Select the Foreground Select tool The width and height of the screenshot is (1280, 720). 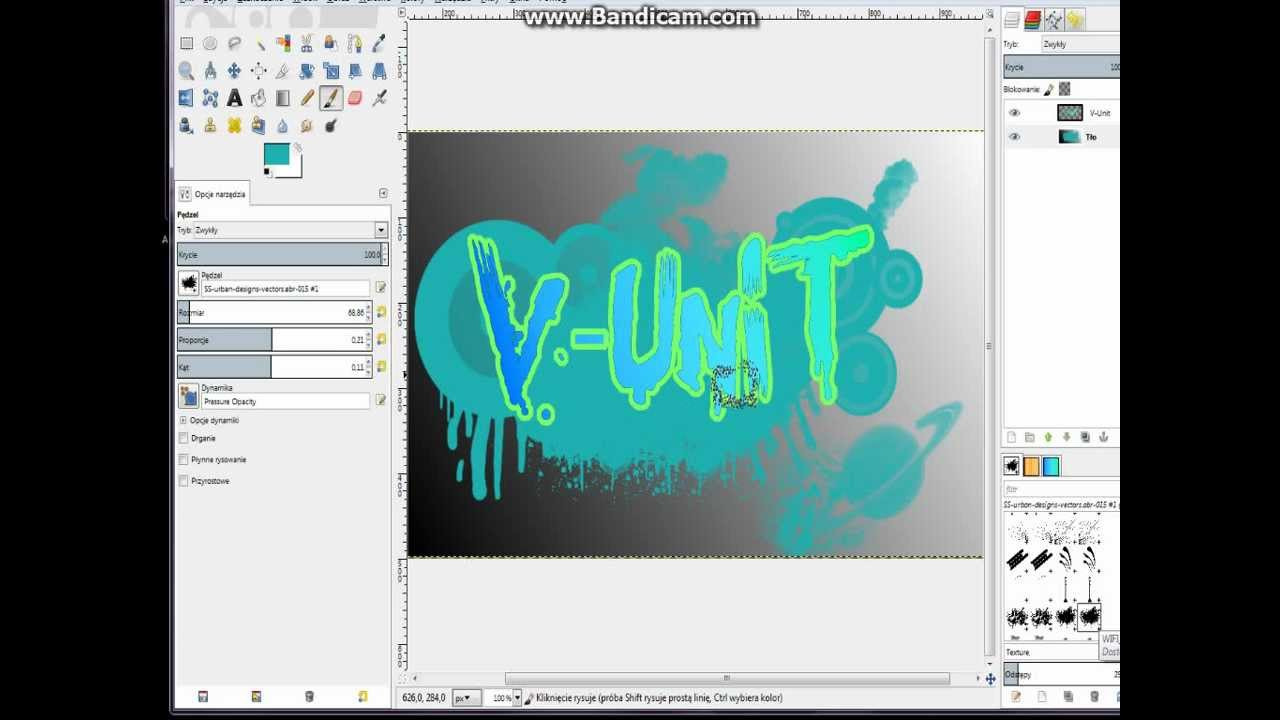click(x=331, y=43)
